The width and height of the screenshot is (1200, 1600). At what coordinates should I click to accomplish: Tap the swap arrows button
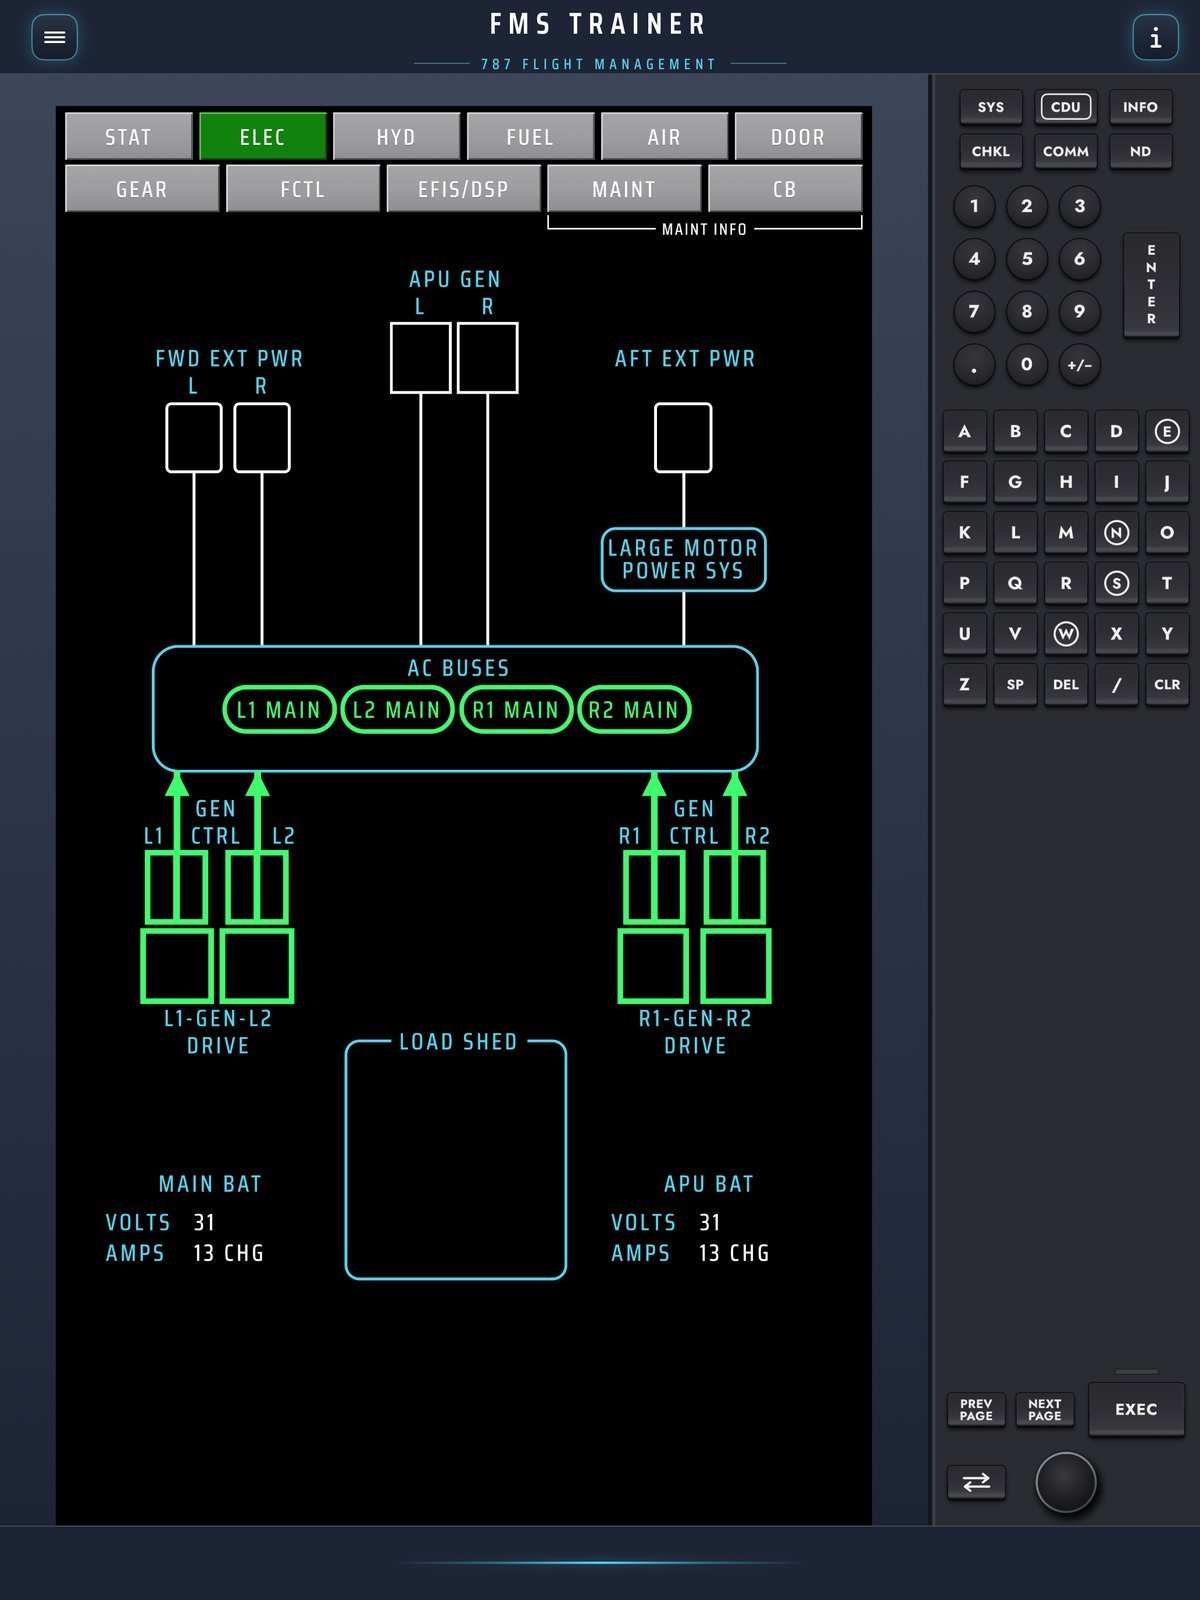coord(976,1482)
